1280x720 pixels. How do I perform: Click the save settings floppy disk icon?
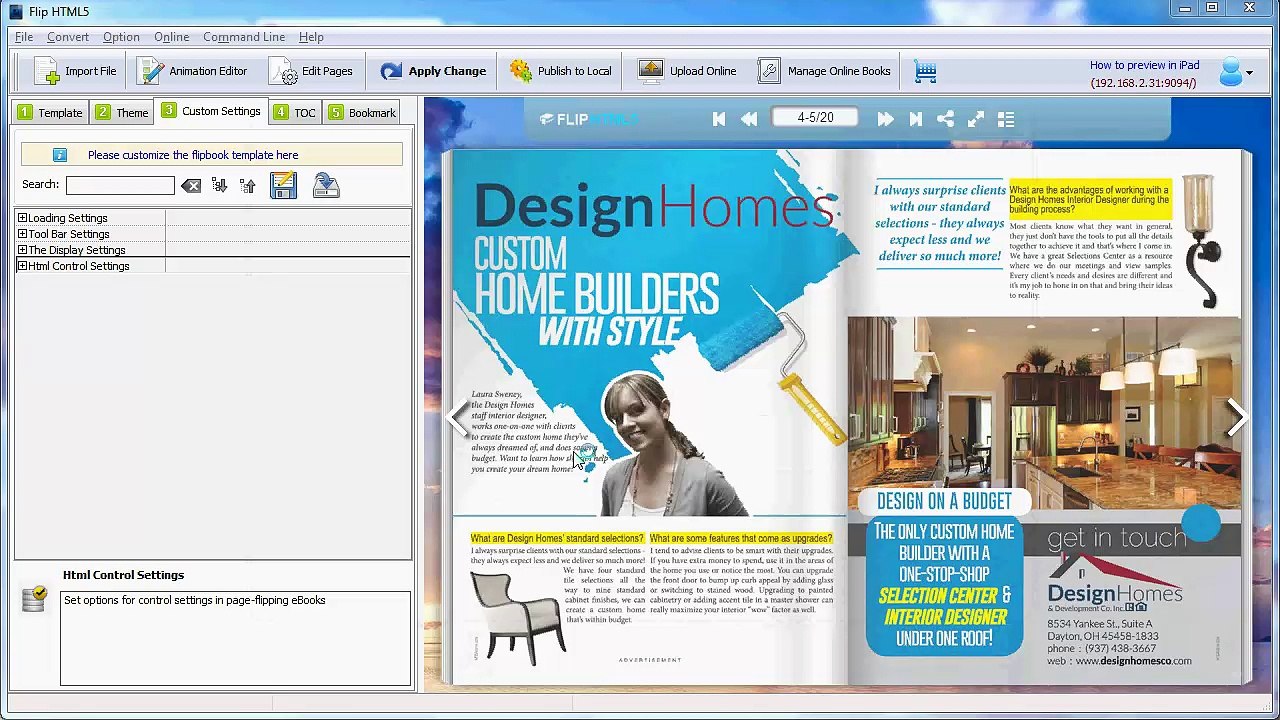[x=283, y=185]
